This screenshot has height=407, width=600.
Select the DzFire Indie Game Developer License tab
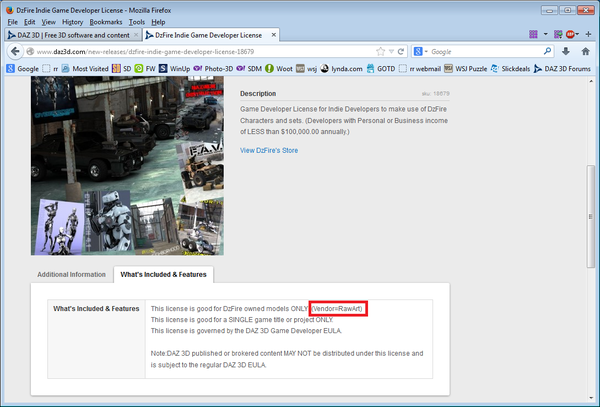pyautogui.click(x=209, y=35)
